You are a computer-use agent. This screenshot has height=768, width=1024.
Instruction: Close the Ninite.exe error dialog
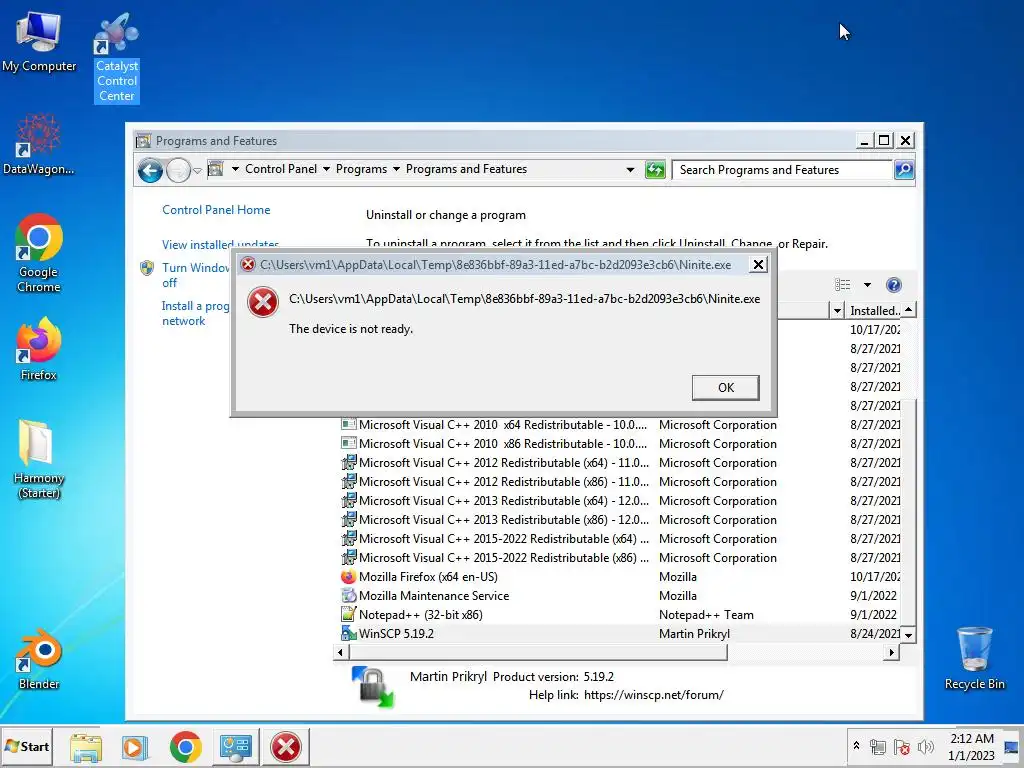click(x=758, y=264)
